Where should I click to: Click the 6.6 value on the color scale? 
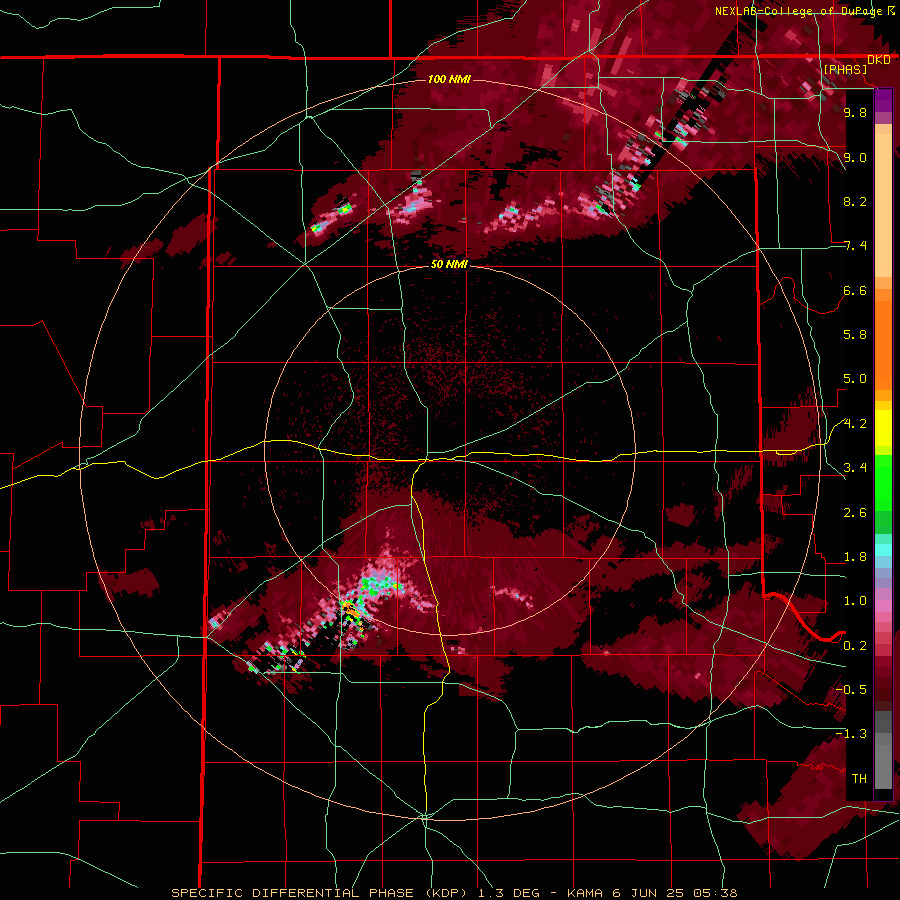(855, 290)
